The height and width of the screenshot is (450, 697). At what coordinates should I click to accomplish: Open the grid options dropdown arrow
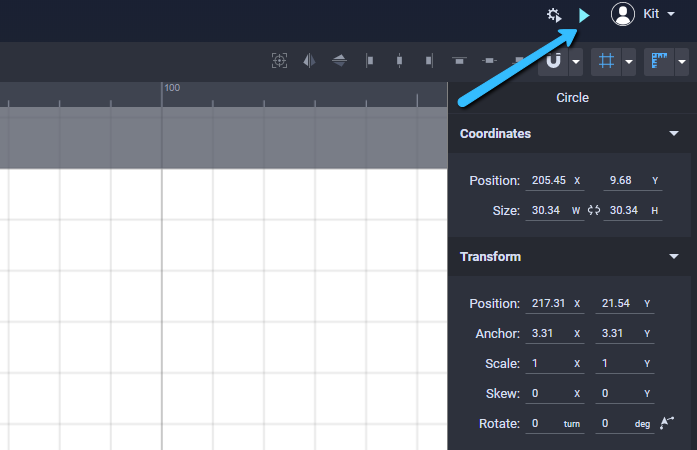(x=629, y=61)
